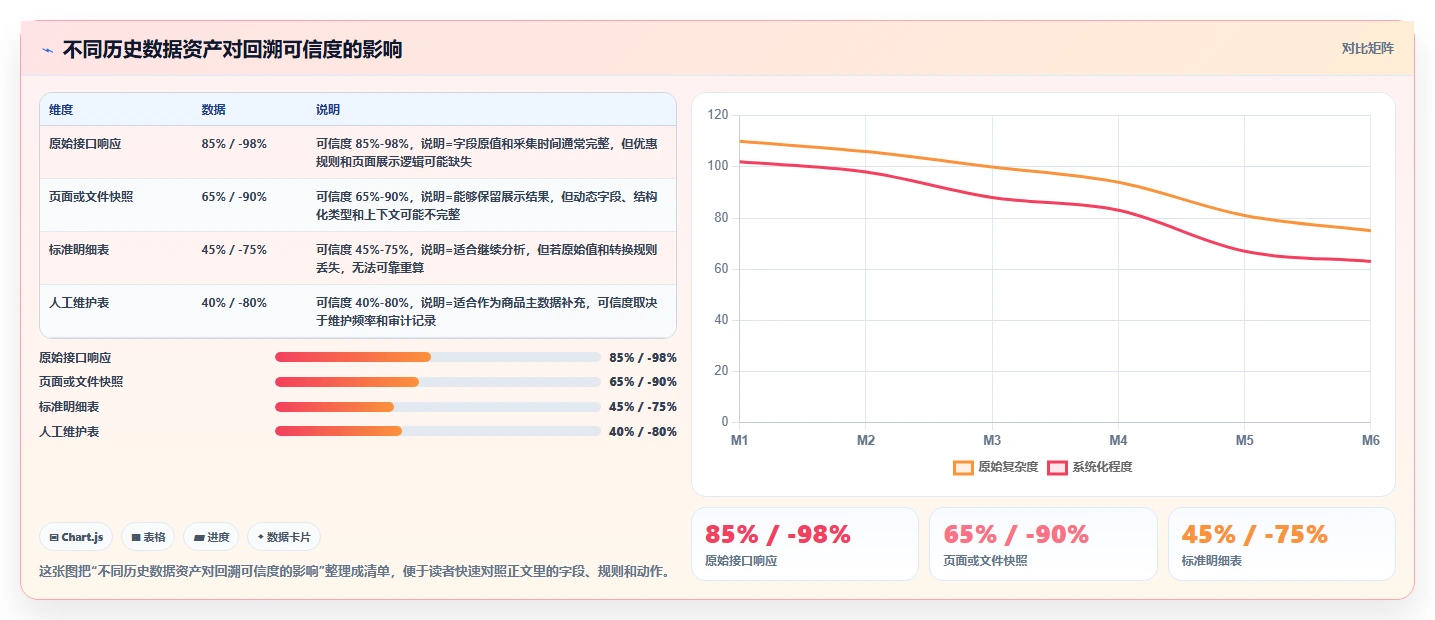Click description starting 可信度 65%-90%
The width and height of the screenshot is (1435, 620).
tap(487, 205)
